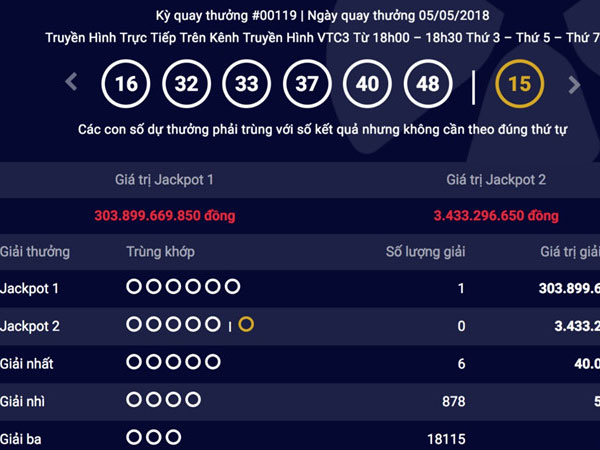The height and width of the screenshot is (450, 600).
Task: Click the right arrow for next draw
Action: [x=574, y=84]
